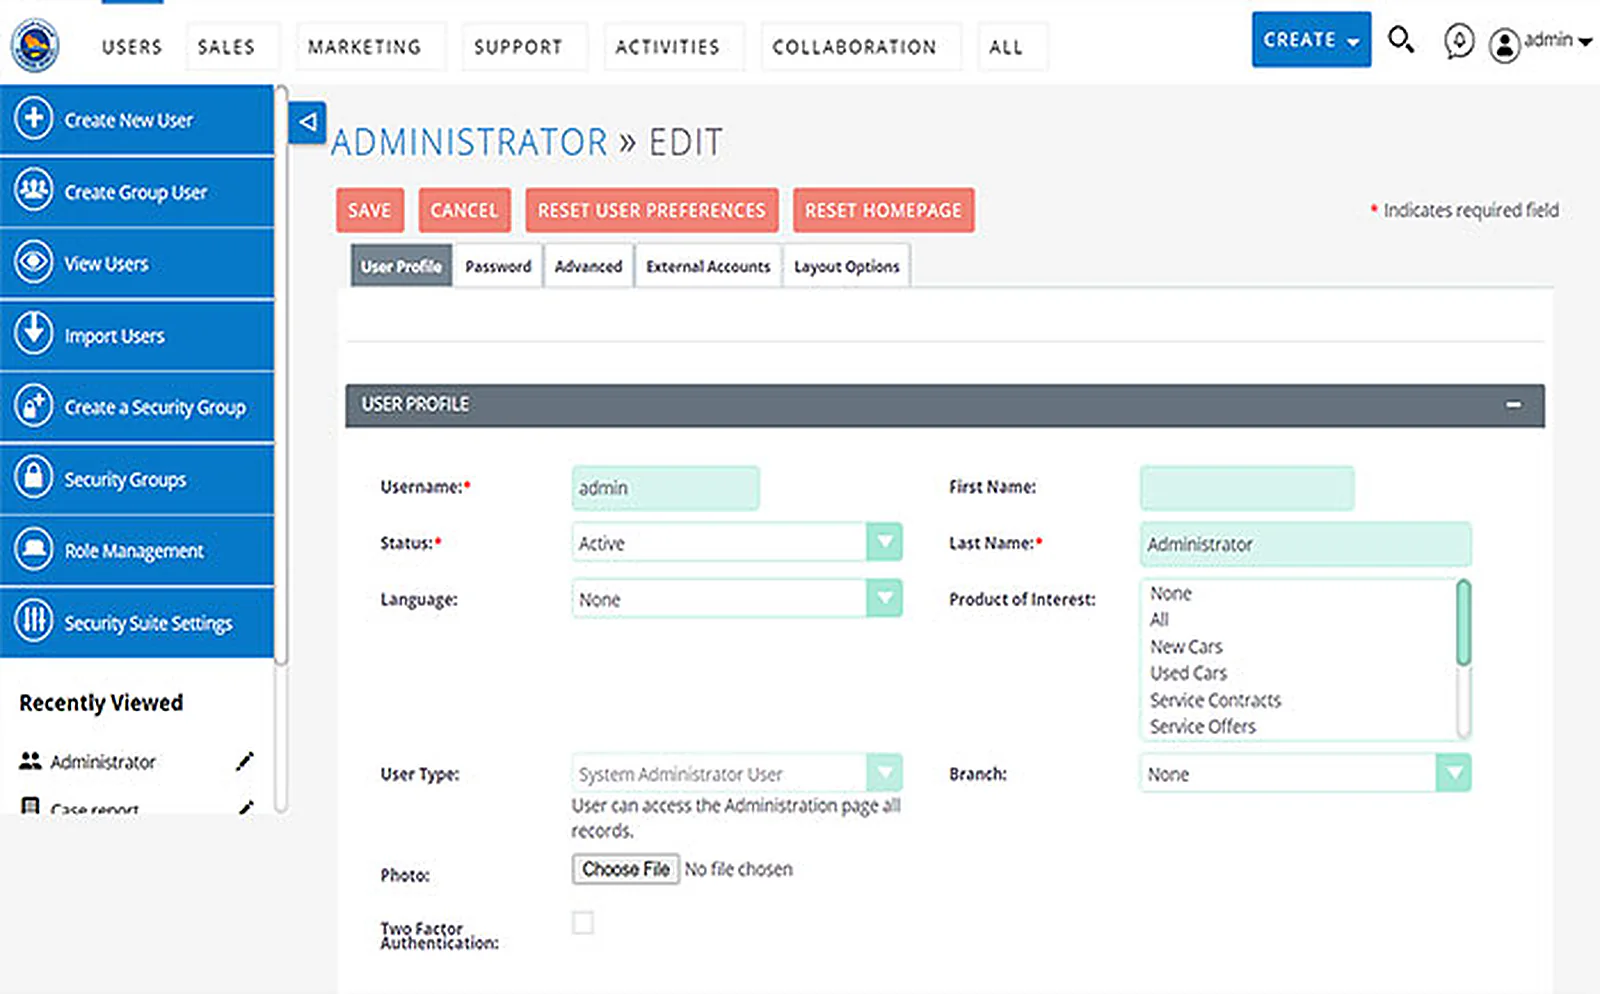The width and height of the screenshot is (1600, 994).
Task: Select Service Contracts in Product of Interest
Action: [1215, 700]
